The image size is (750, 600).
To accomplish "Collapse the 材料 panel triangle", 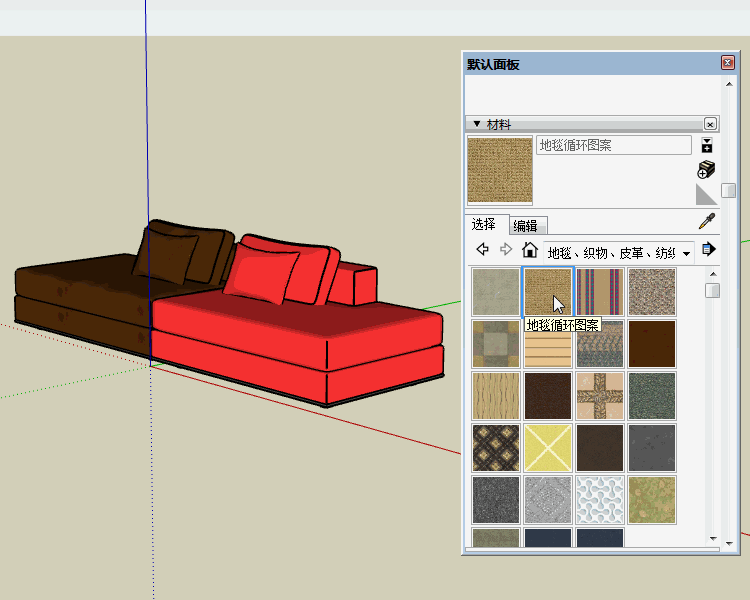I will tap(477, 124).
